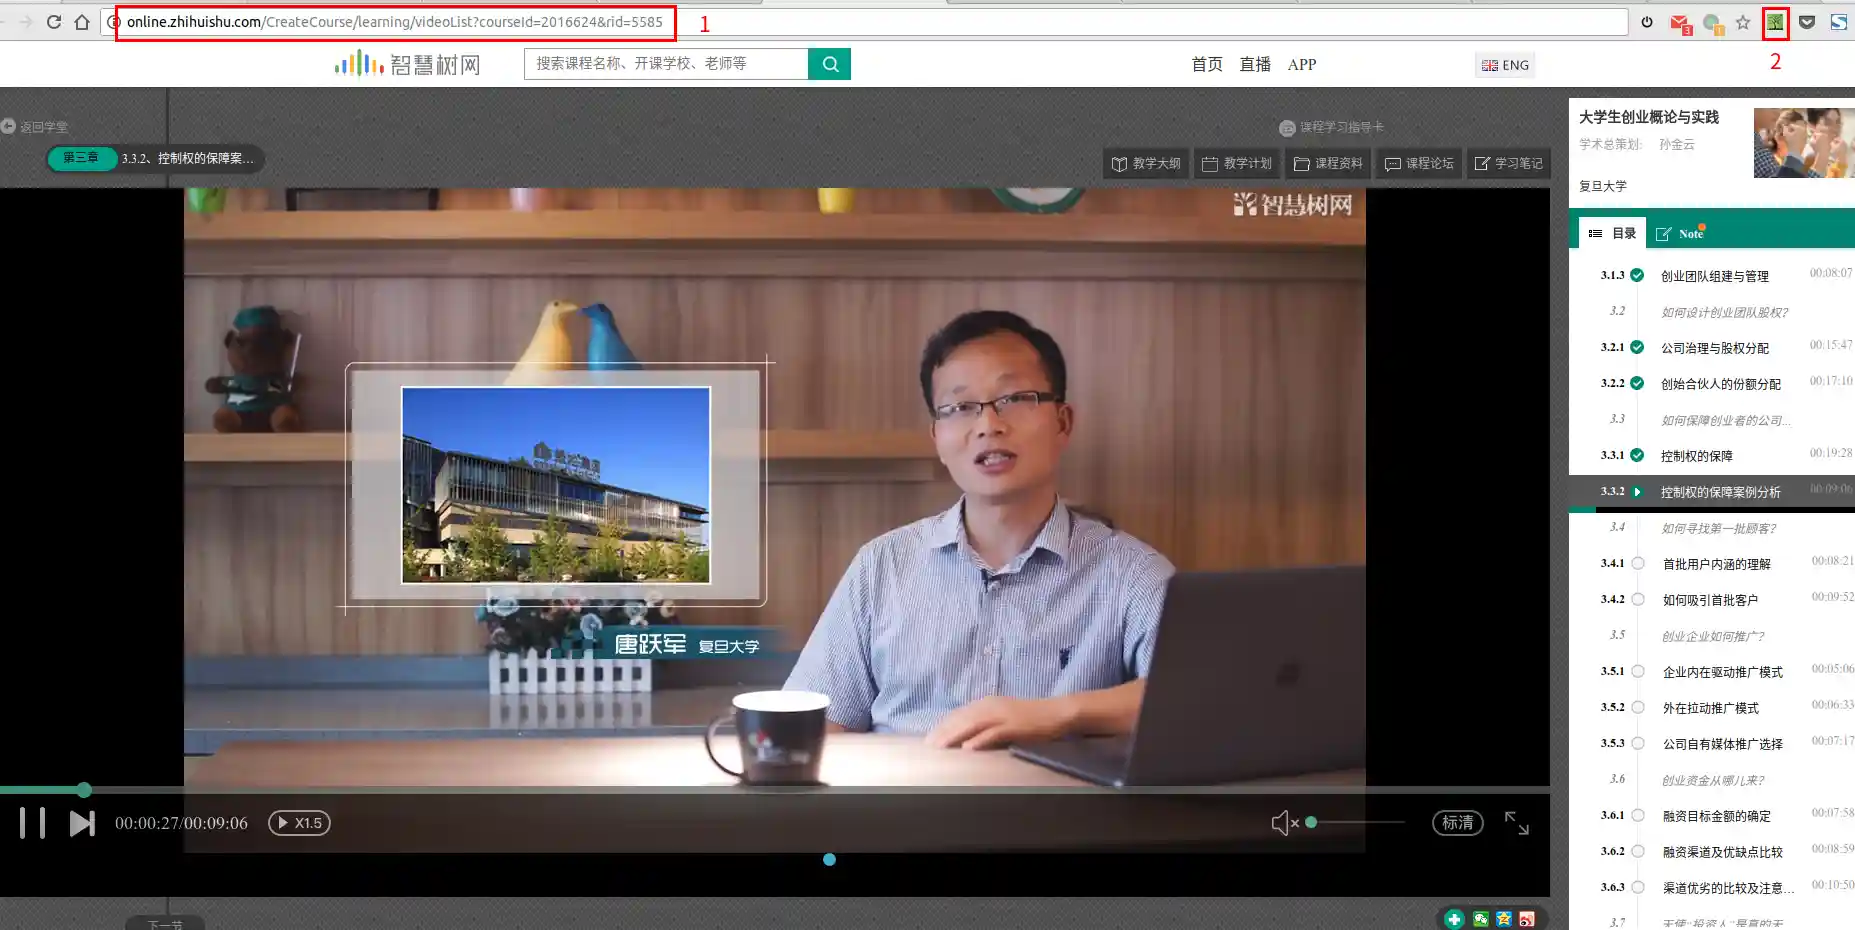Switch to the Note tab
This screenshot has width=1855, height=930.
click(x=1681, y=233)
